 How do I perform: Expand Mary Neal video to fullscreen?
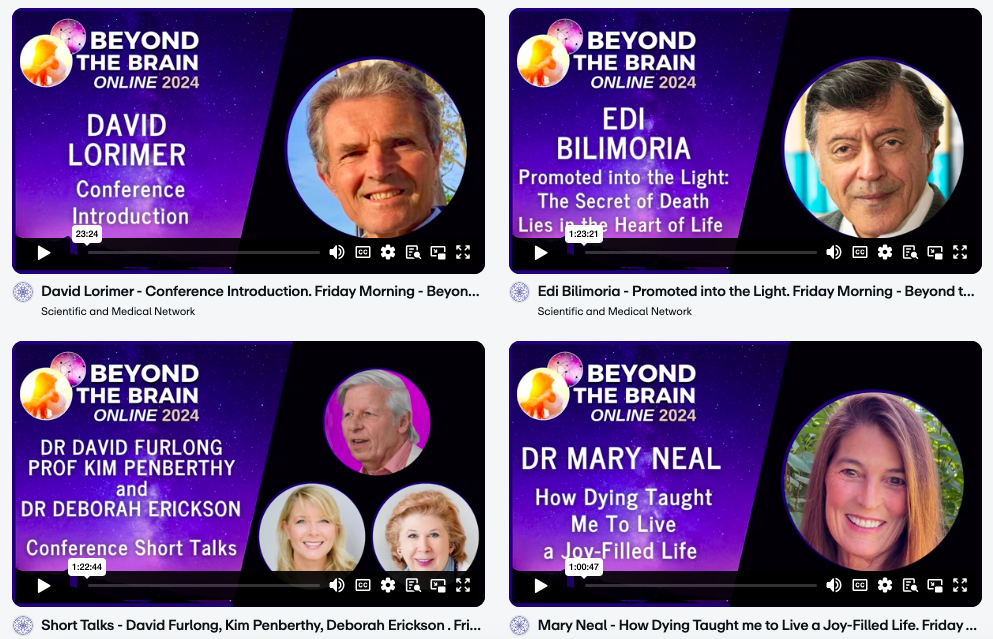coord(960,585)
